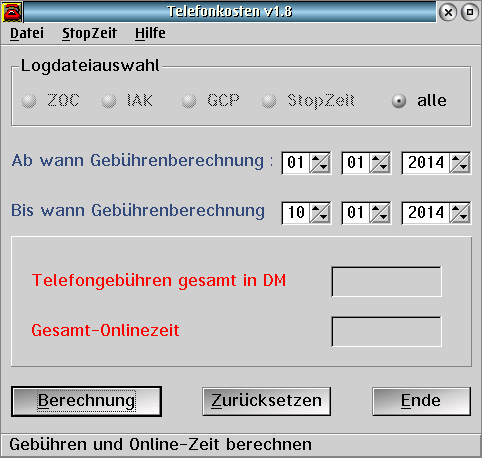This screenshot has width=482, height=458.
Task: Click the start year 2014 spinner arrows
Action: (460, 163)
